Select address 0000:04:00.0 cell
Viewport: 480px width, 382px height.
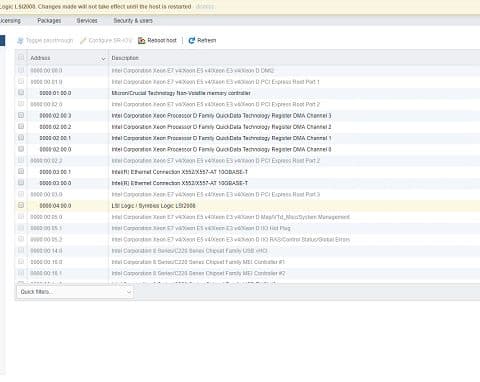tap(55, 206)
